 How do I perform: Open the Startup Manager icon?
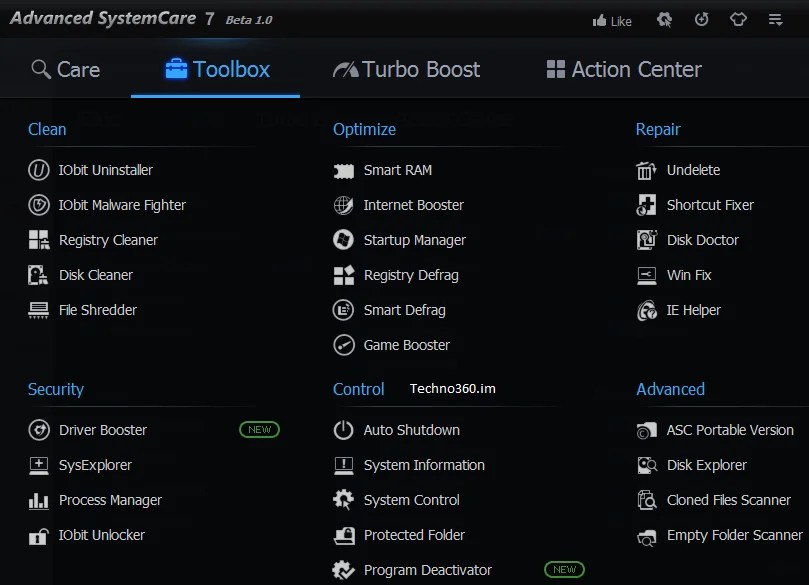[344, 240]
